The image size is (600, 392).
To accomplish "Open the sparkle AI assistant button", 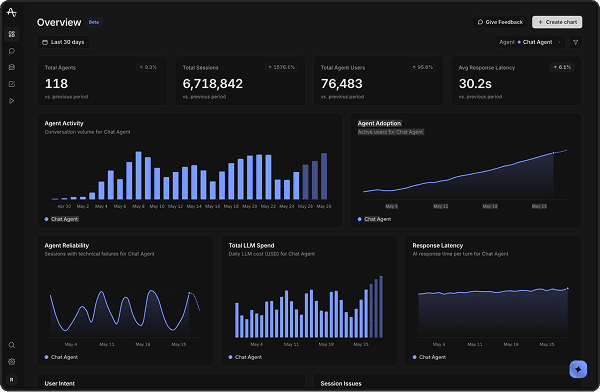I will [578, 369].
